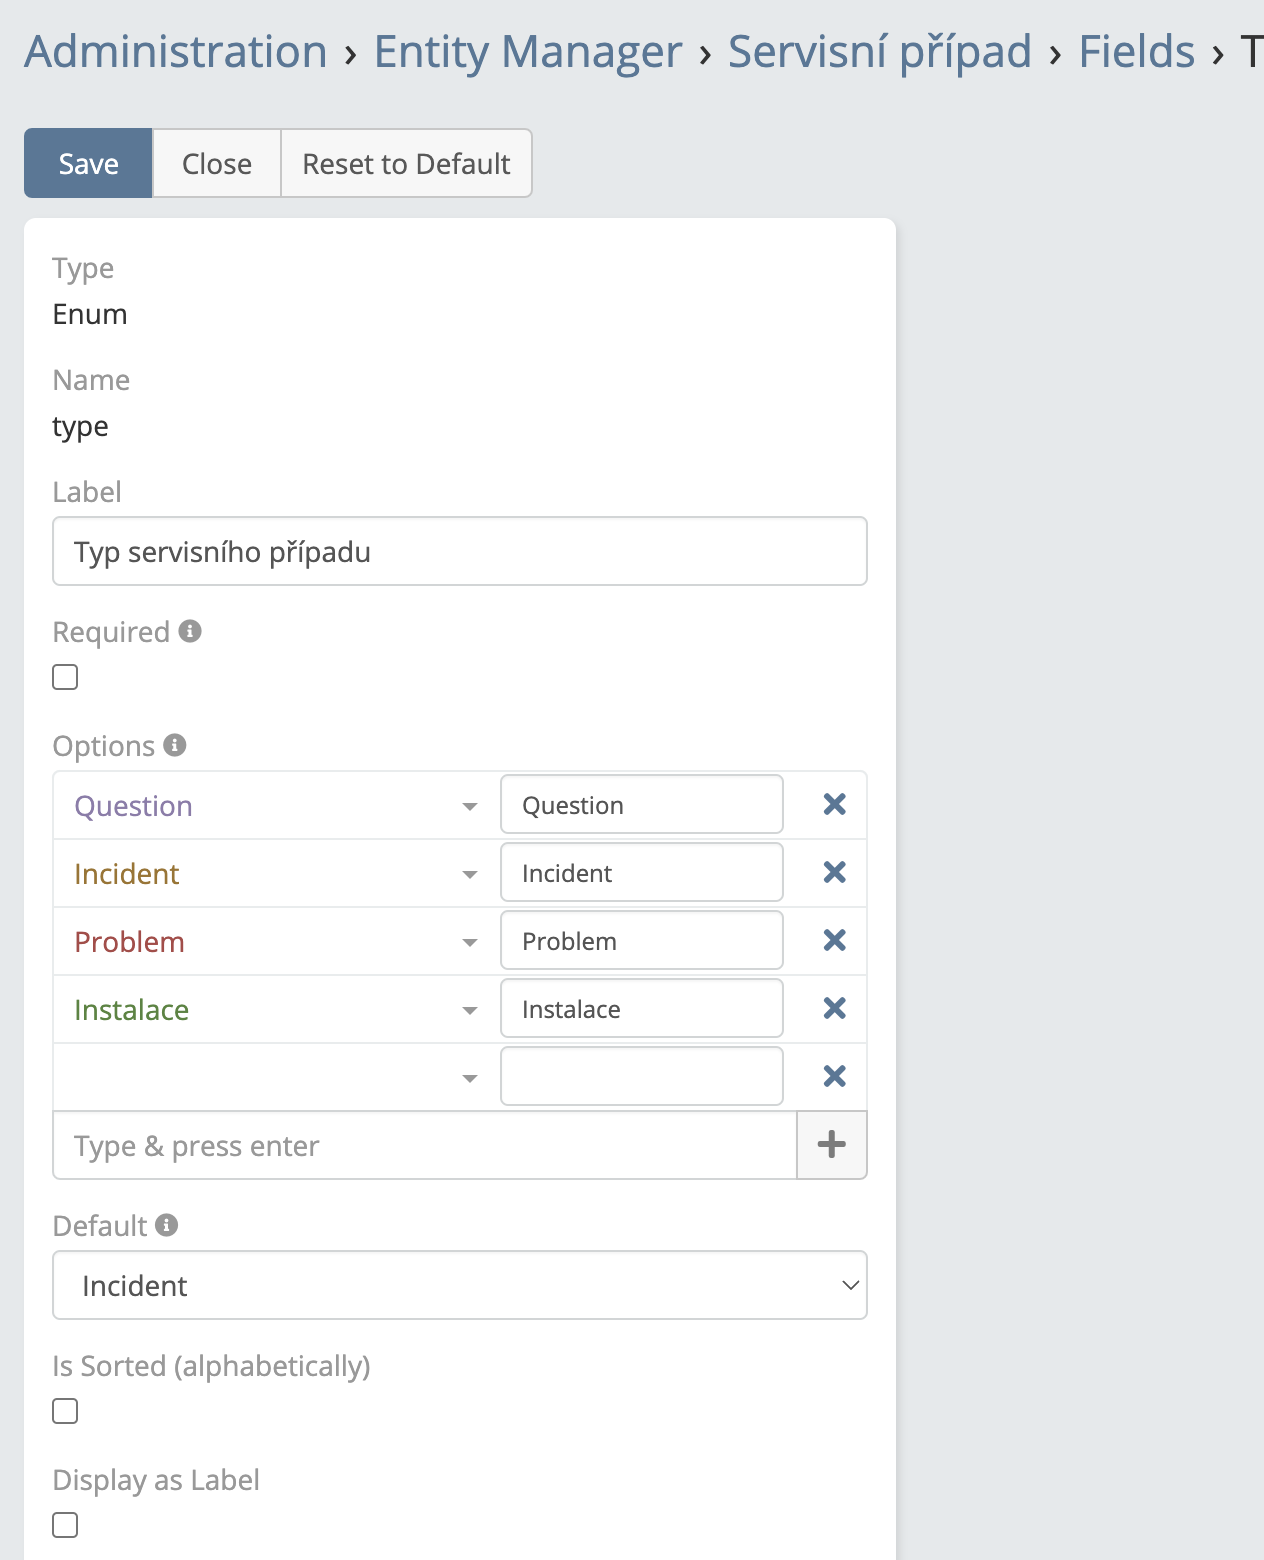The width and height of the screenshot is (1264, 1560).
Task: Click the plus icon to add option
Action: (831, 1145)
